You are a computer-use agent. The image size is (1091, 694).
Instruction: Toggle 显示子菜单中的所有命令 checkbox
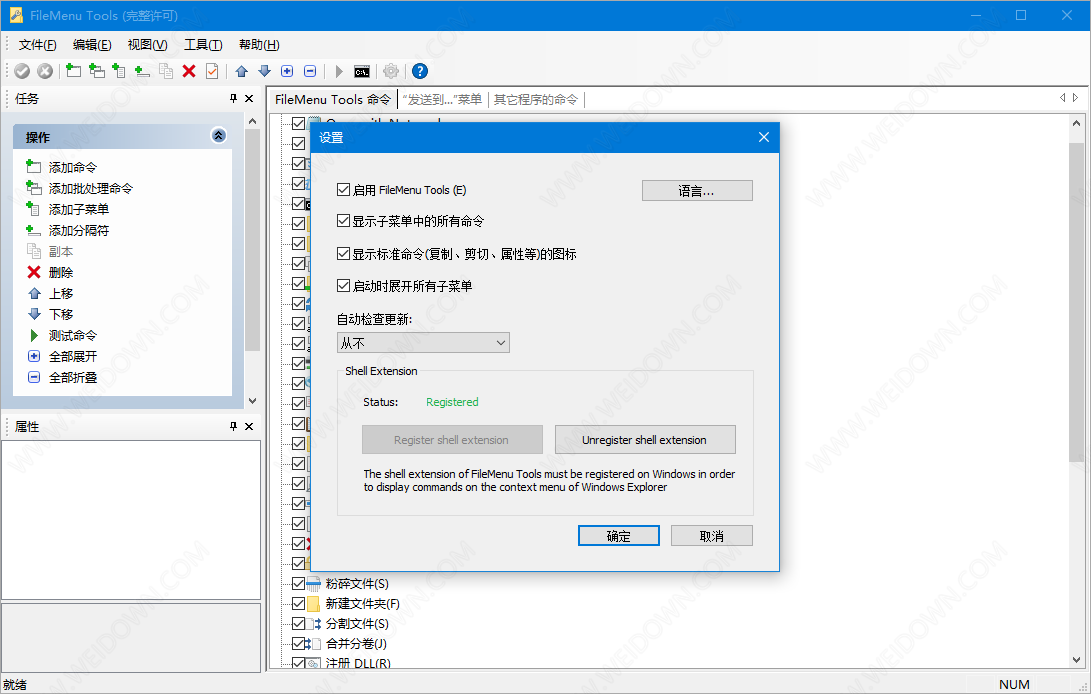[343, 221]
